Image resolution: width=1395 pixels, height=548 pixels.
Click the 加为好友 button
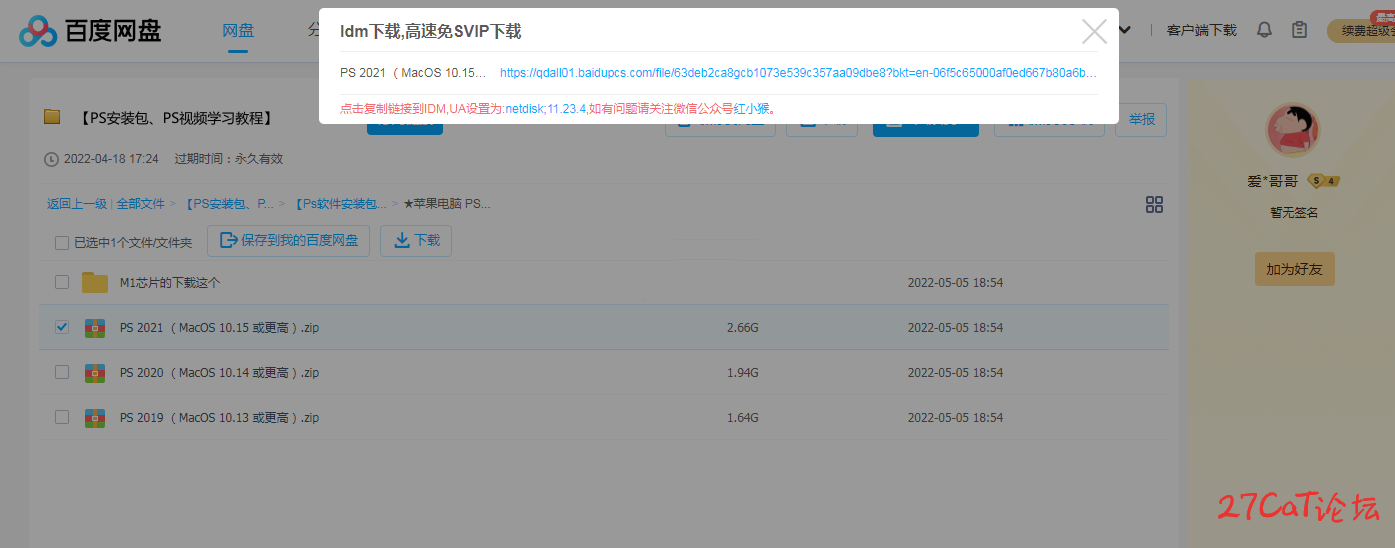pyautogui.click(x=1294, y=269)
